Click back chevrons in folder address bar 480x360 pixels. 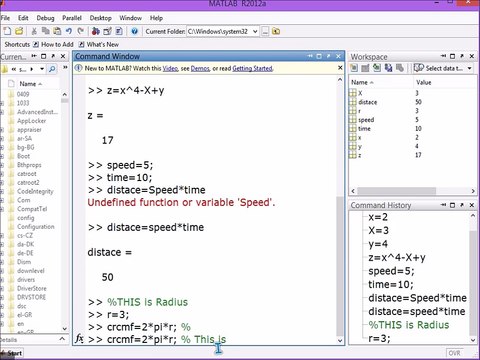click(14, 69)
